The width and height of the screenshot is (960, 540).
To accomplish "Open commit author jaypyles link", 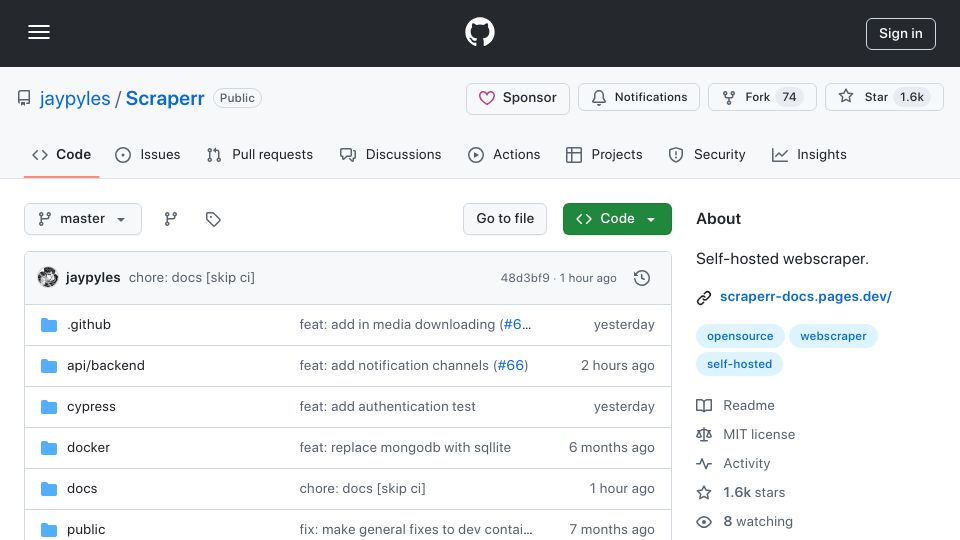I will (93, 277).
